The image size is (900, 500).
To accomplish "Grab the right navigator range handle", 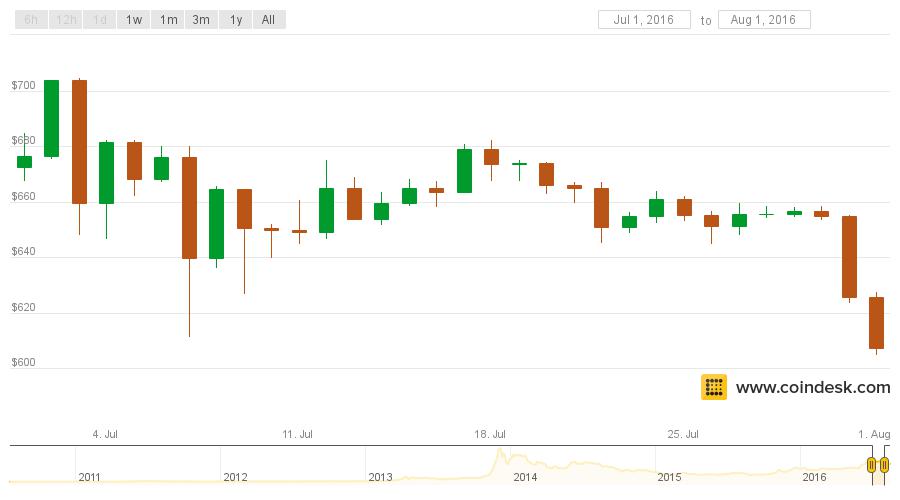I will pos(885,464).
